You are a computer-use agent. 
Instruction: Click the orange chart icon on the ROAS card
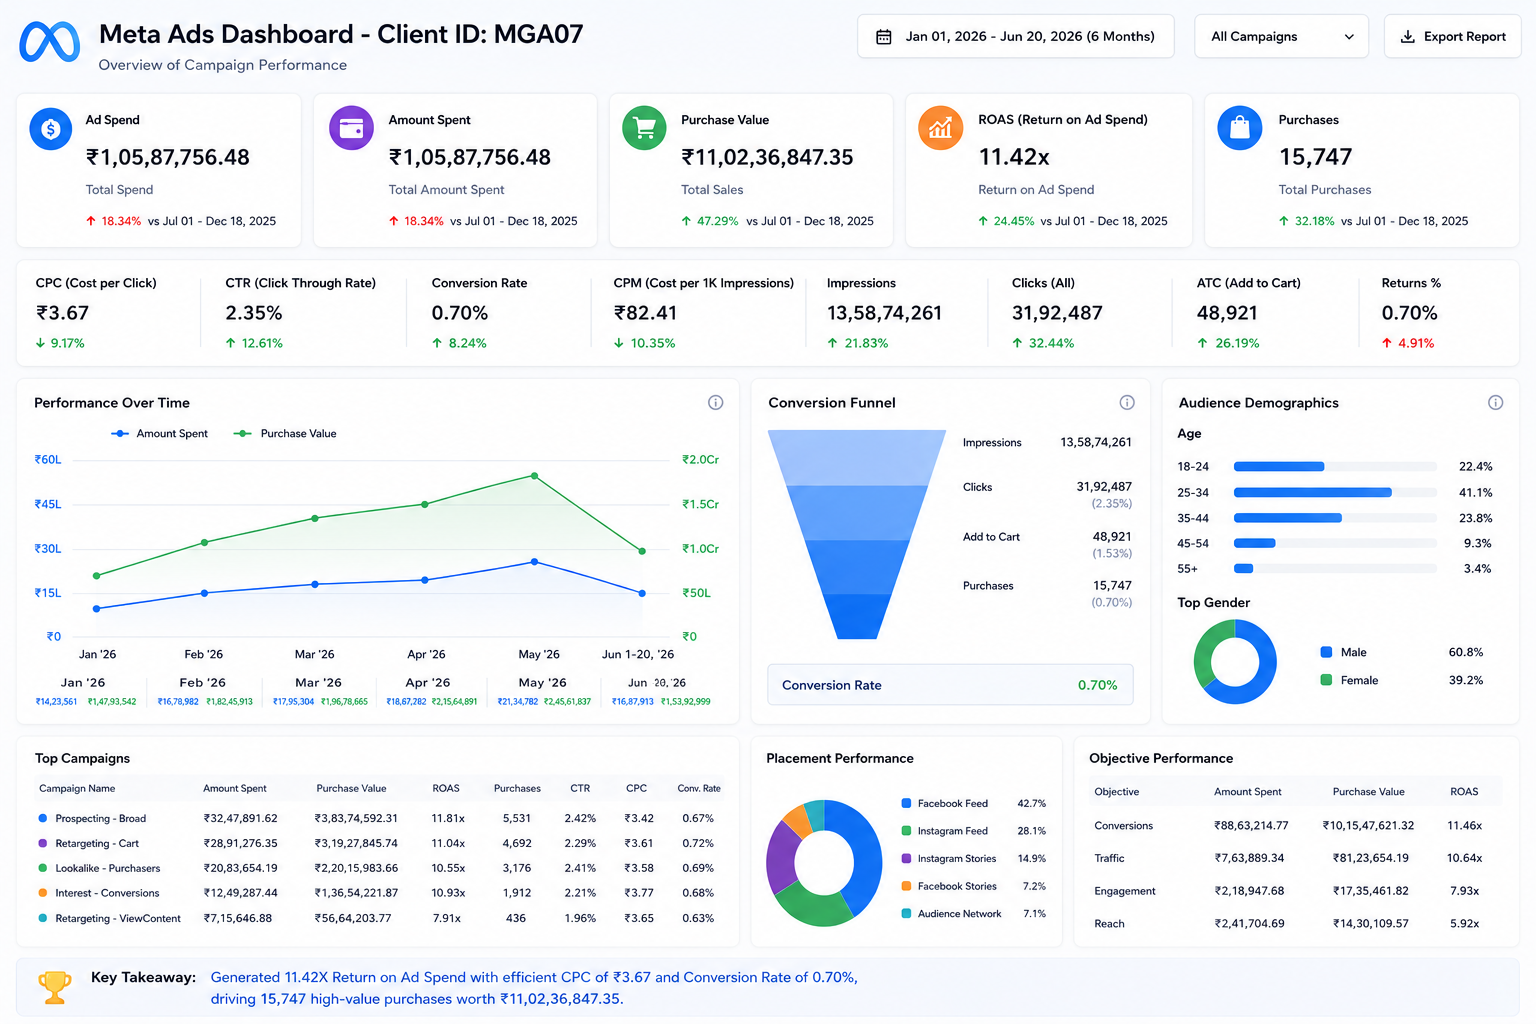point(941,128)
